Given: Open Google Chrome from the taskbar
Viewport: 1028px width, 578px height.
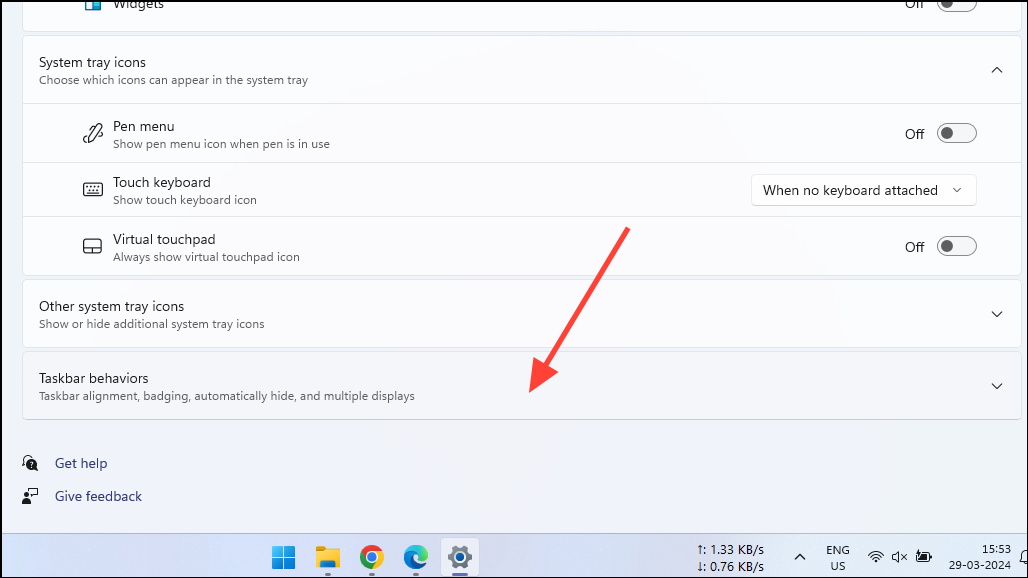Looking at the screenshot, I should point(371,557).
